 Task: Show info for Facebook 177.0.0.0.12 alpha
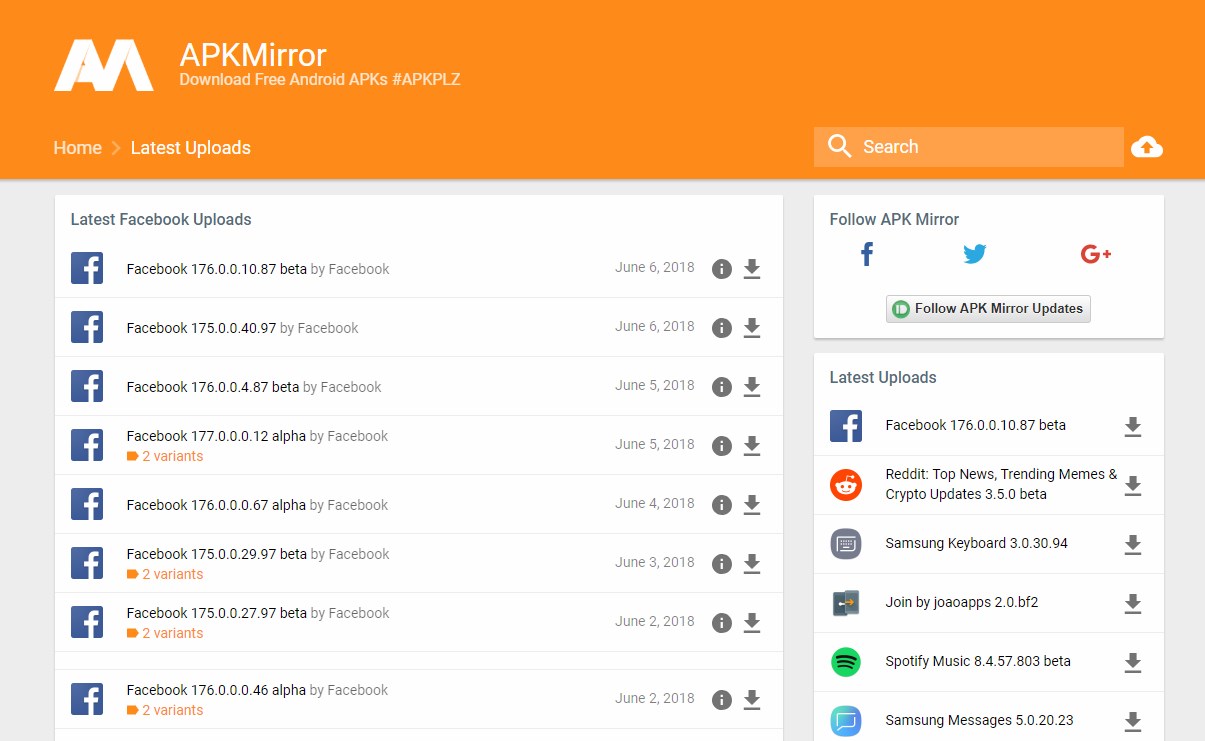pos(722,446)
